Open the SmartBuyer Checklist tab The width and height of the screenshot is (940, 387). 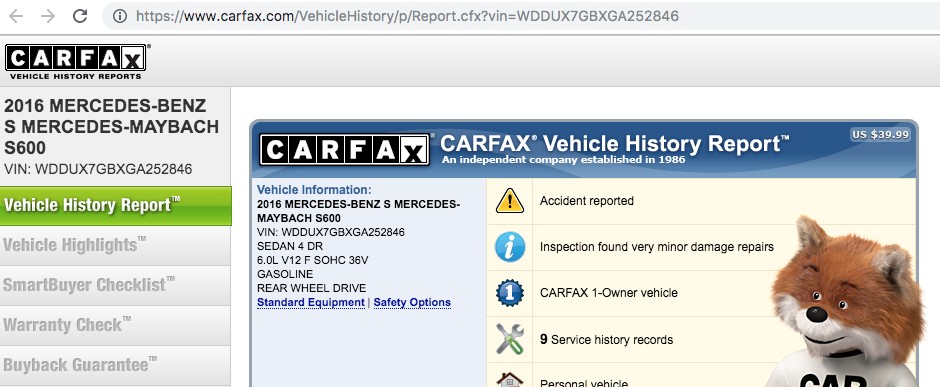coord(115,285)
